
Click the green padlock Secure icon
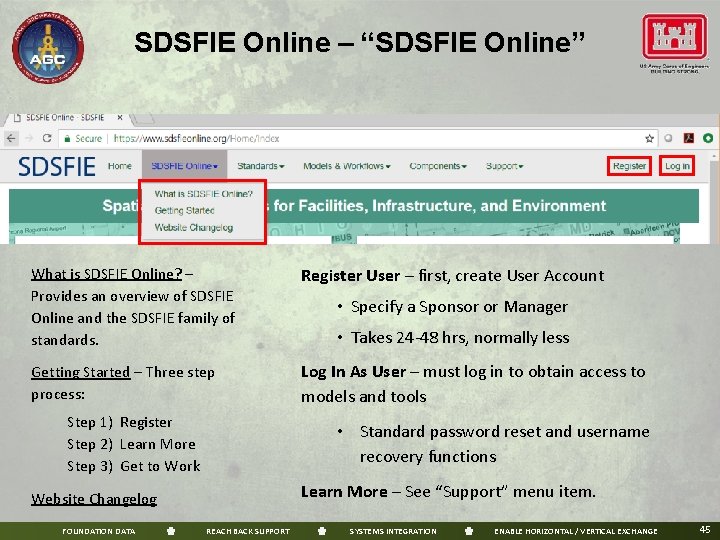pyautogui.click(x=68, y=139)
